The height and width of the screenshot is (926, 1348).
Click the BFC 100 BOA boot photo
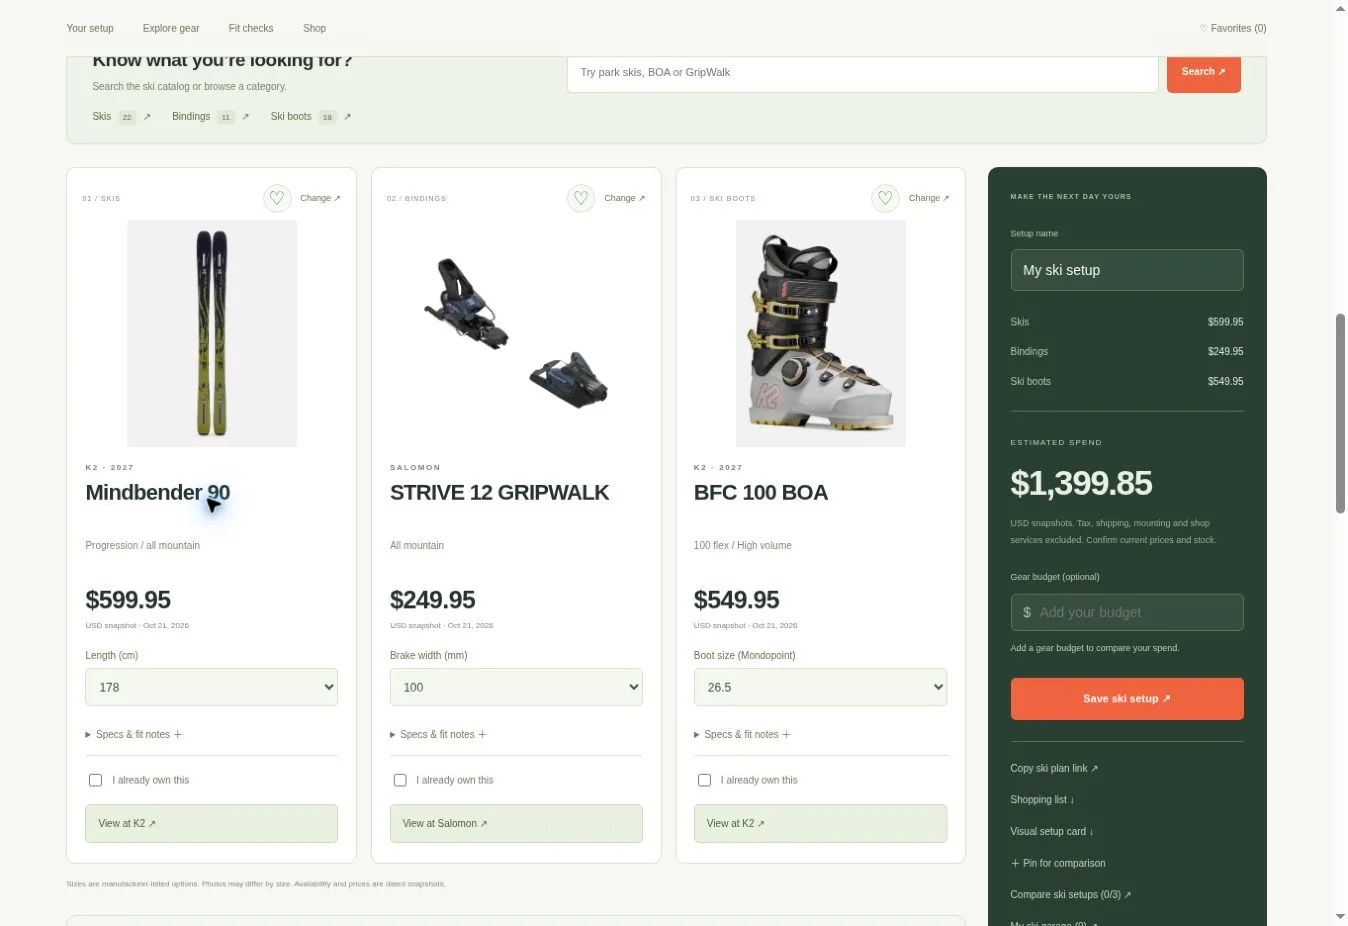(821, 333)
